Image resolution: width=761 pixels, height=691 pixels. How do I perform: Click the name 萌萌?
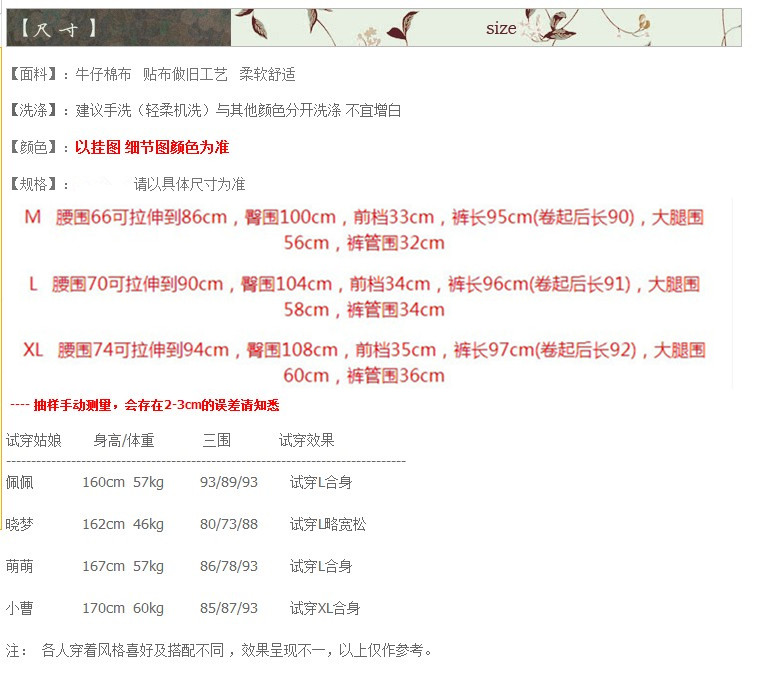click(19, 566)
